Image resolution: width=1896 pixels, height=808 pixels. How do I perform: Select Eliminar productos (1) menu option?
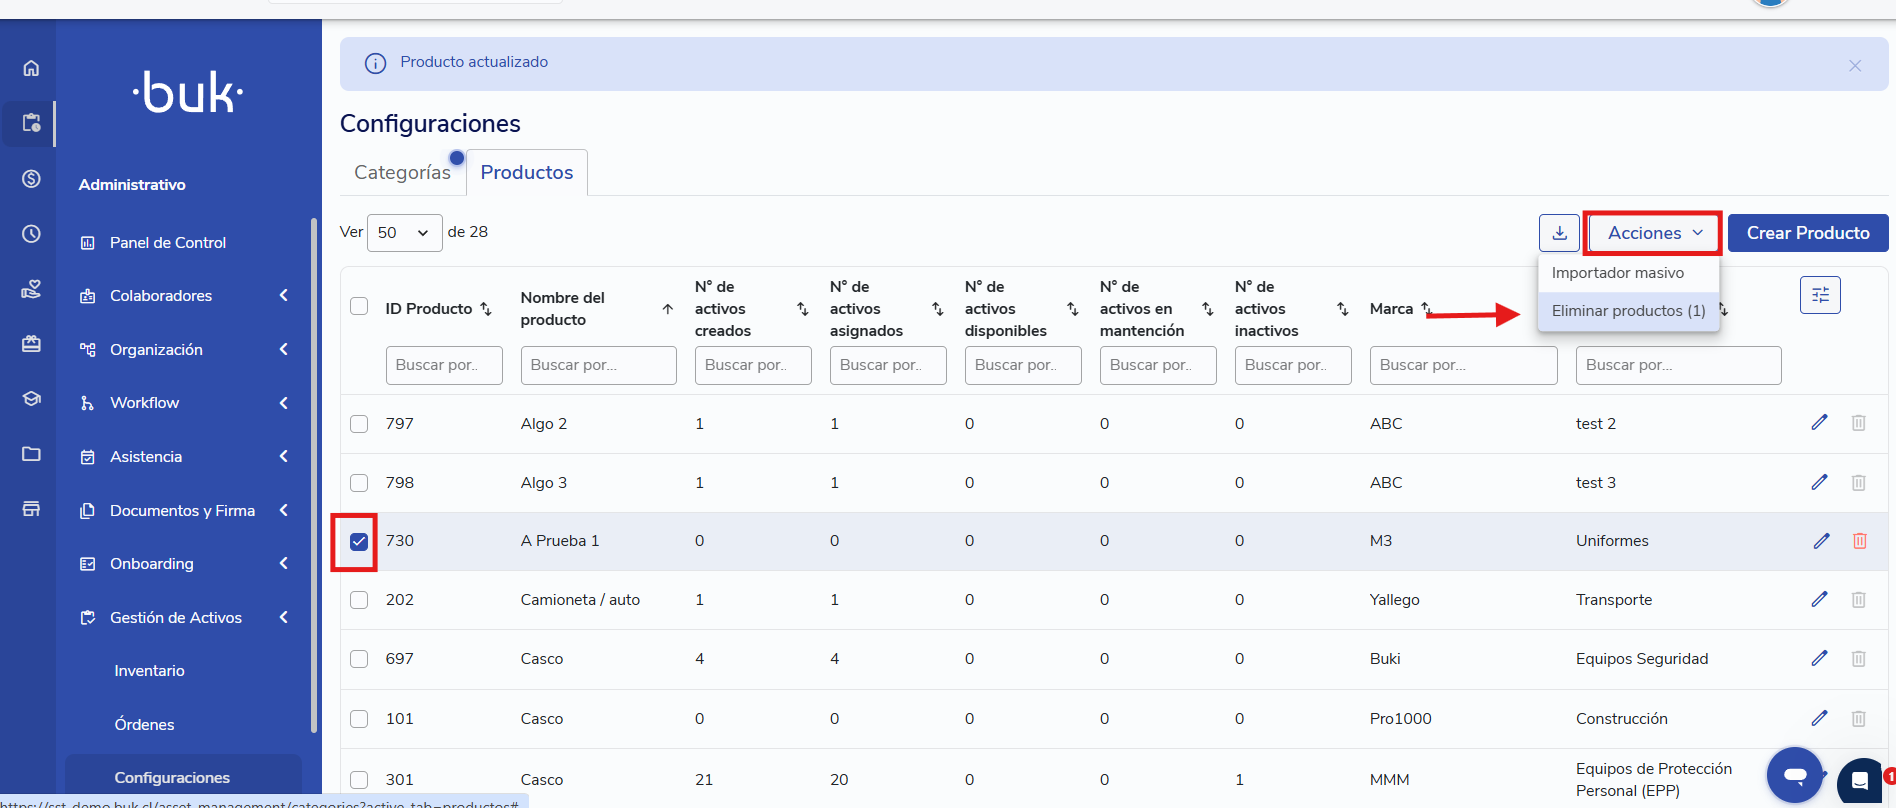[1627, 311]
